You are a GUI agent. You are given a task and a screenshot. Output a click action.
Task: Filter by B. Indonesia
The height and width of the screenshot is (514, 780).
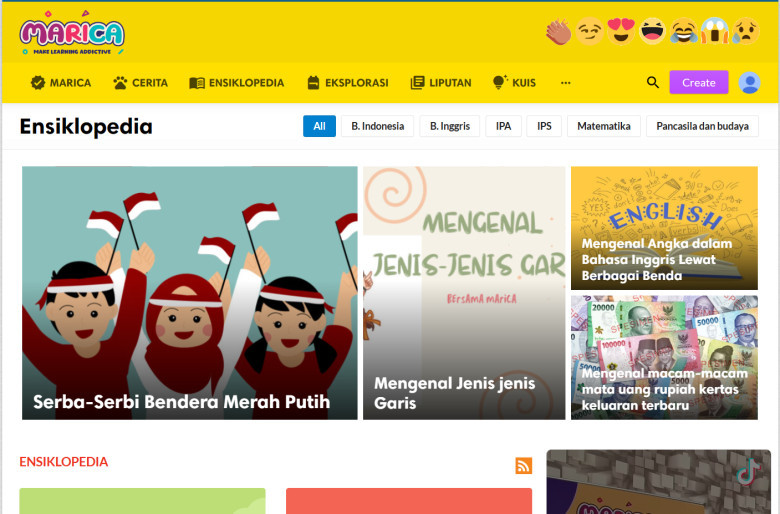coord(378,126)
